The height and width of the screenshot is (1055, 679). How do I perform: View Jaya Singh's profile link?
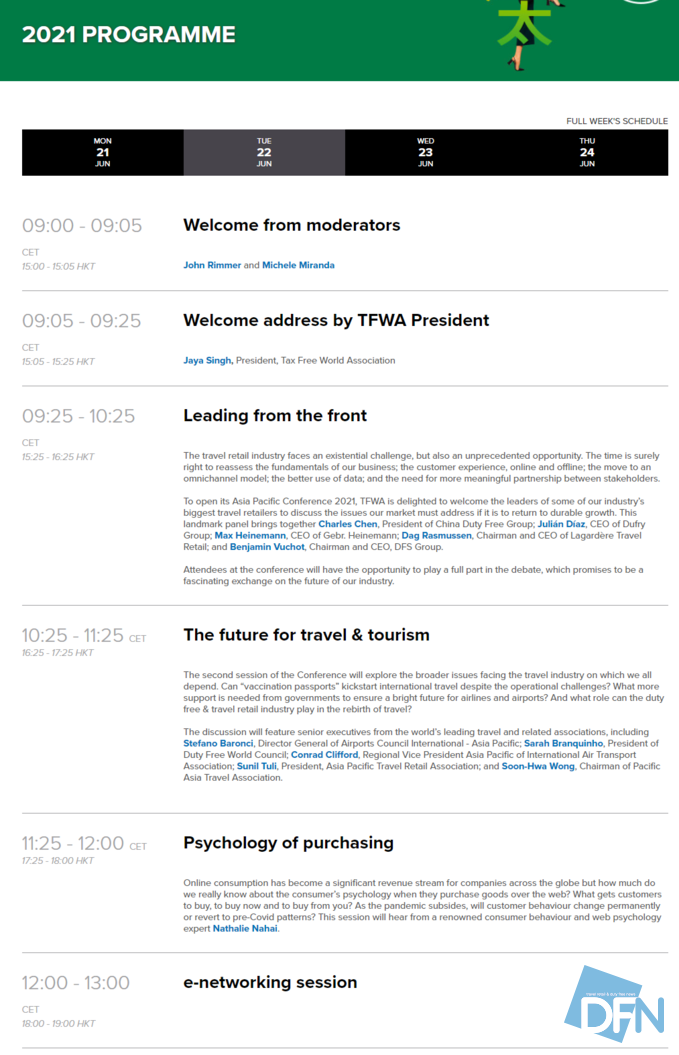[207, 361]
